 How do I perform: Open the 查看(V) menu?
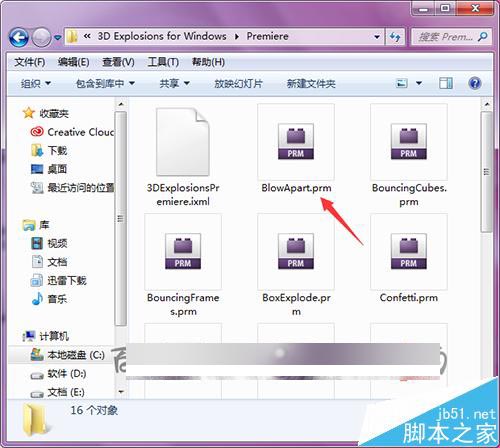[x=118, y=62]
